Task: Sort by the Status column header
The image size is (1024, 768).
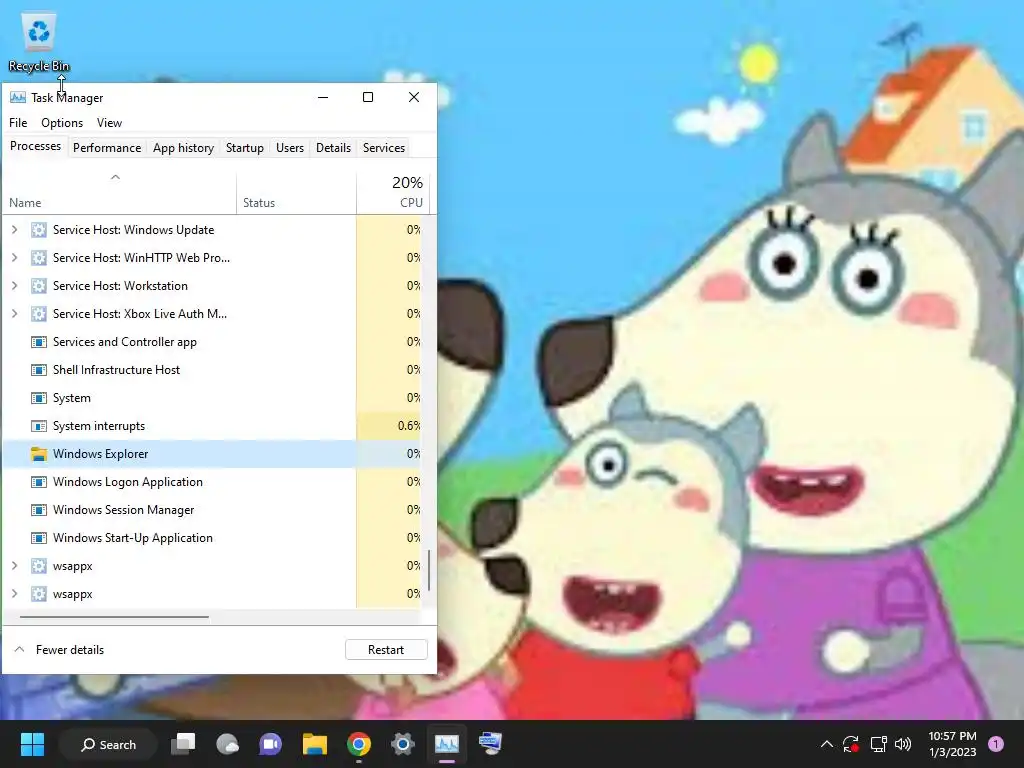Action: tap(296, 193)
